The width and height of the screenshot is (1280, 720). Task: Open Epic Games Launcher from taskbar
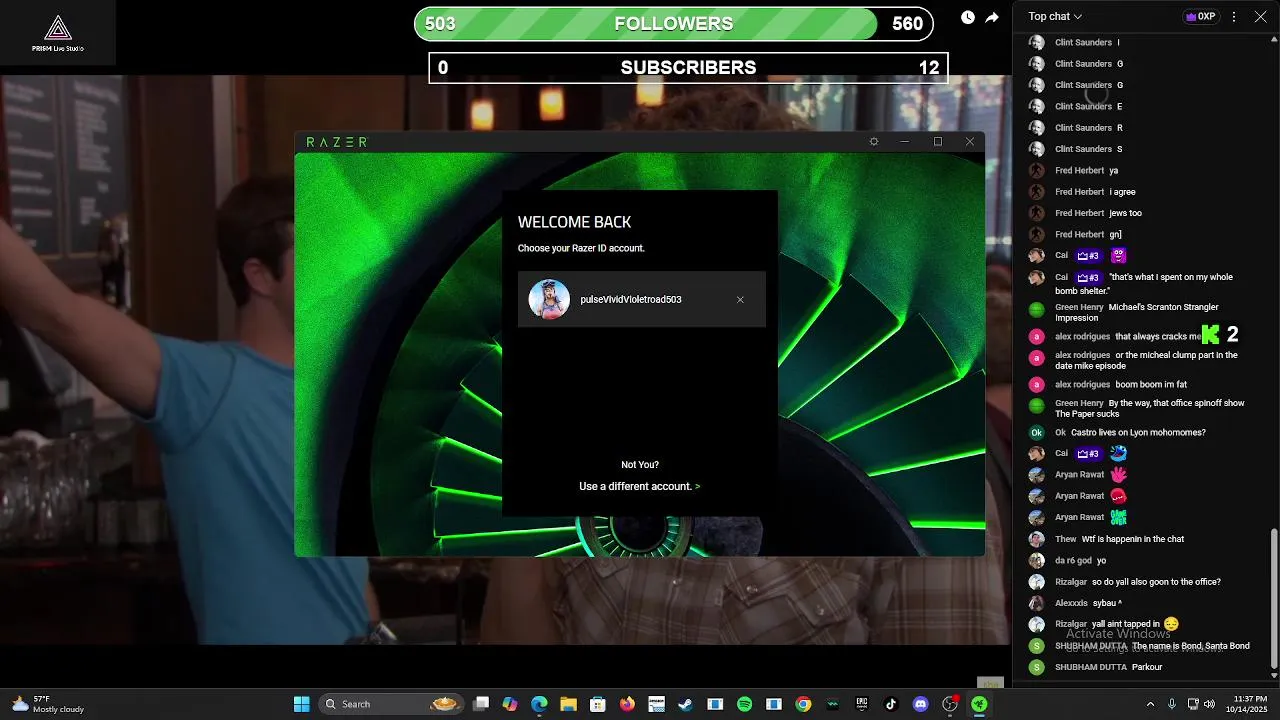[x=862, y=704]
